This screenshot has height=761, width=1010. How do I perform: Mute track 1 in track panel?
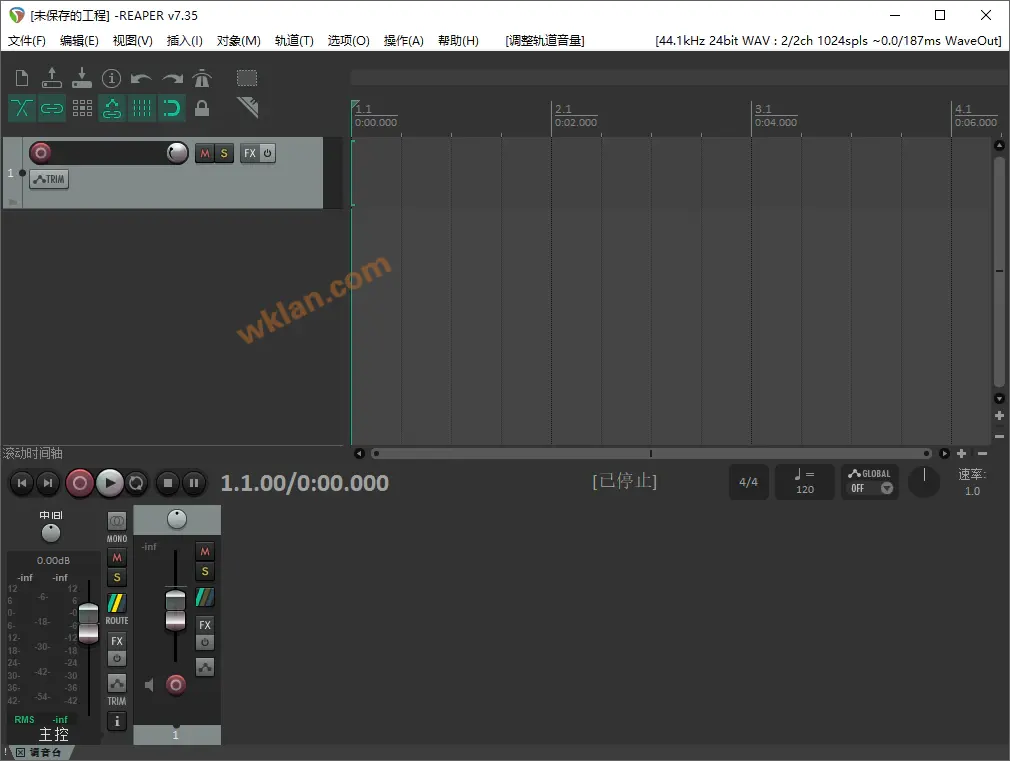[x=205, y=153]
